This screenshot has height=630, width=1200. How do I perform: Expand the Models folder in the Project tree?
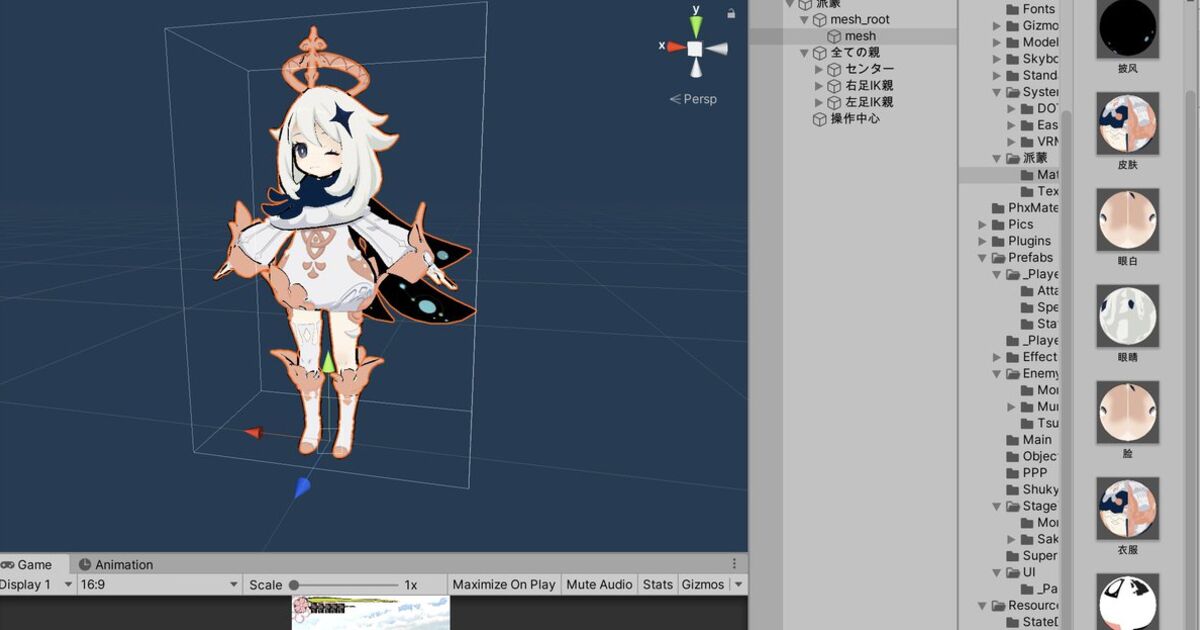tap(997, 42)
